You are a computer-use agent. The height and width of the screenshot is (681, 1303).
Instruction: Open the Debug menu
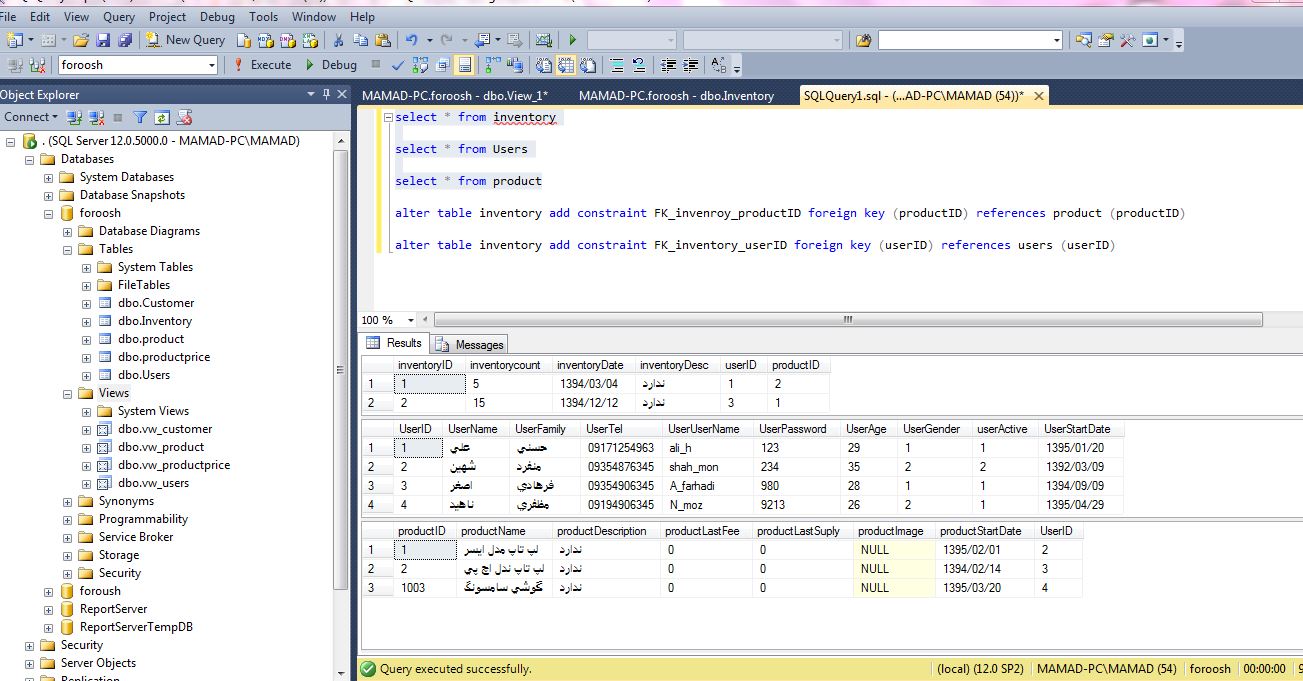217,16
